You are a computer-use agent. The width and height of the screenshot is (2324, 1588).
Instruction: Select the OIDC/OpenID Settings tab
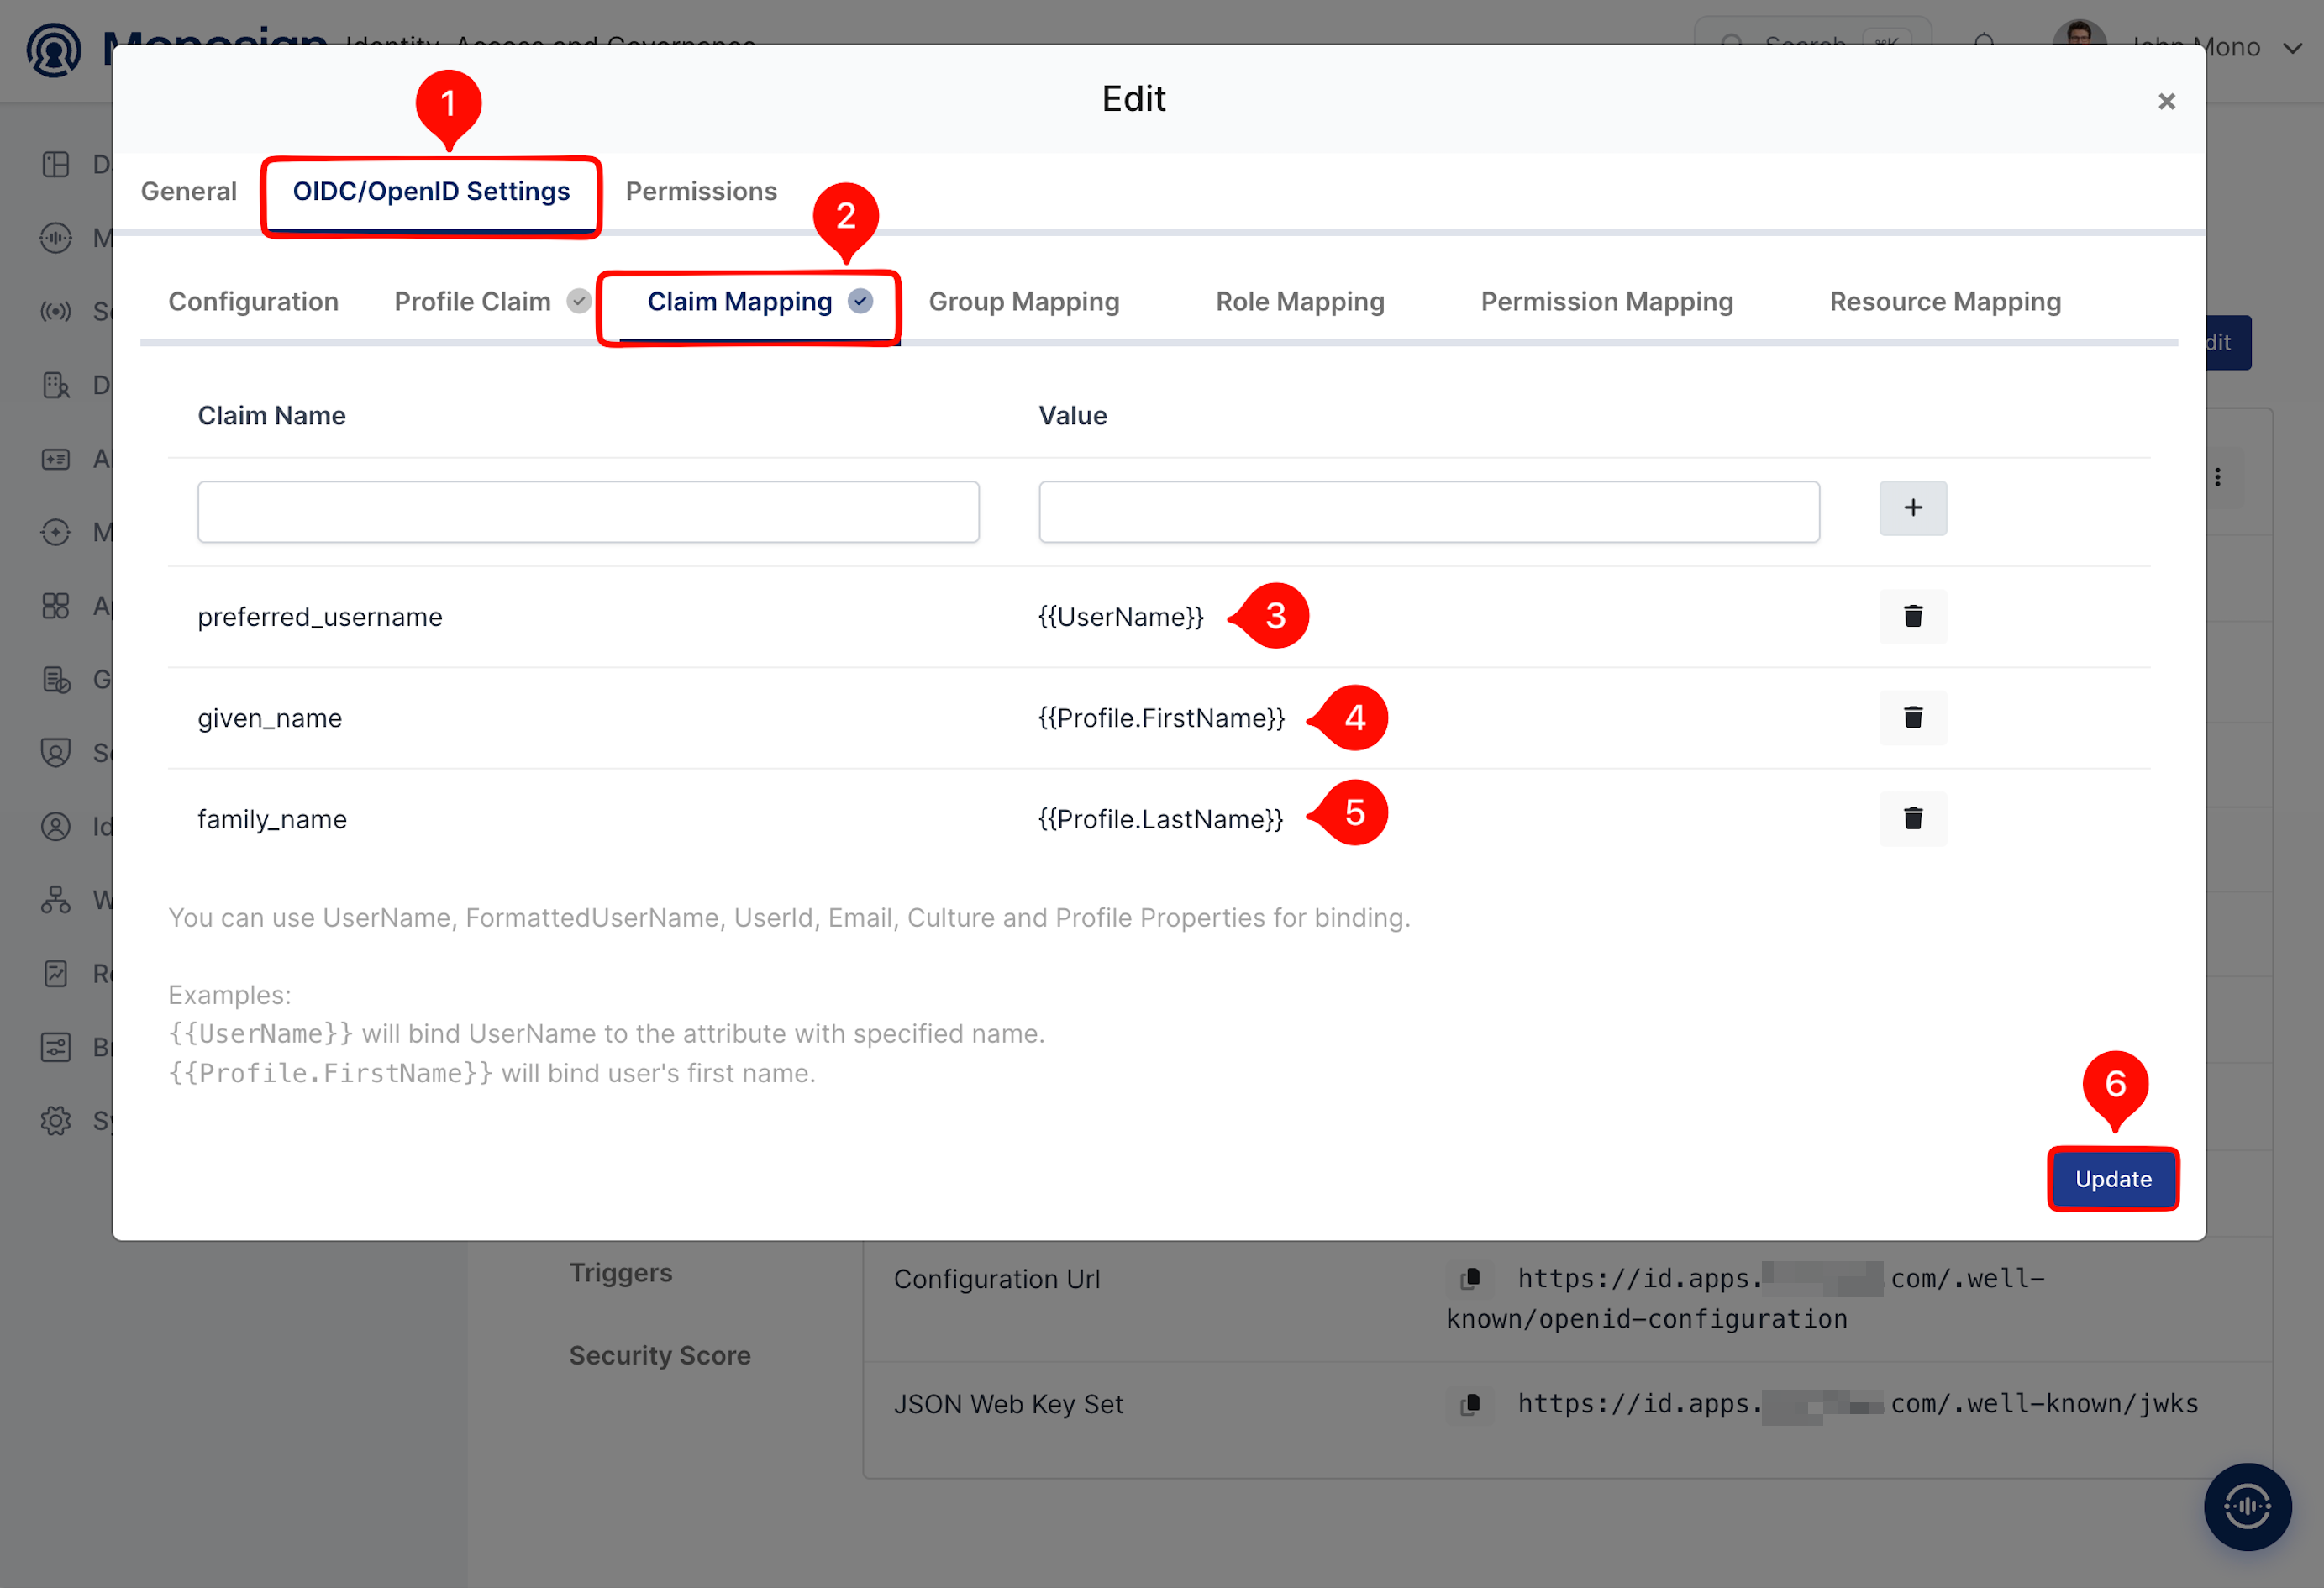431,191
